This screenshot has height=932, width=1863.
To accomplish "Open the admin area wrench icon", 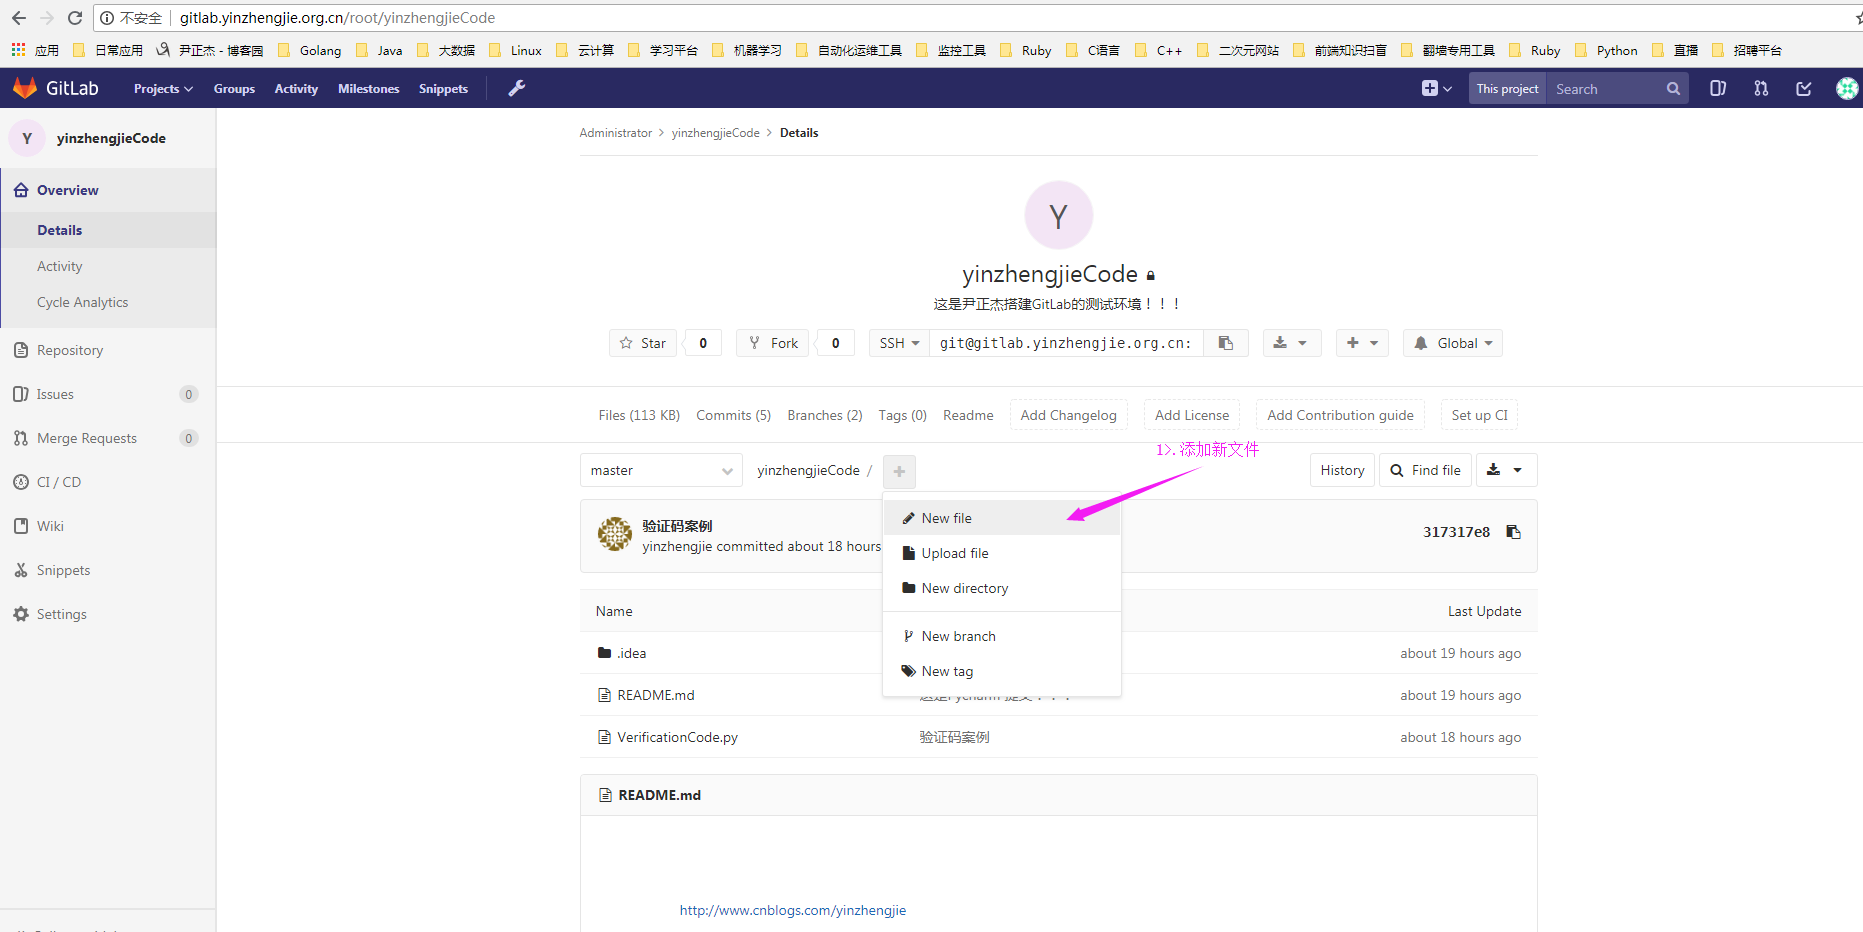I will [517, 88].
